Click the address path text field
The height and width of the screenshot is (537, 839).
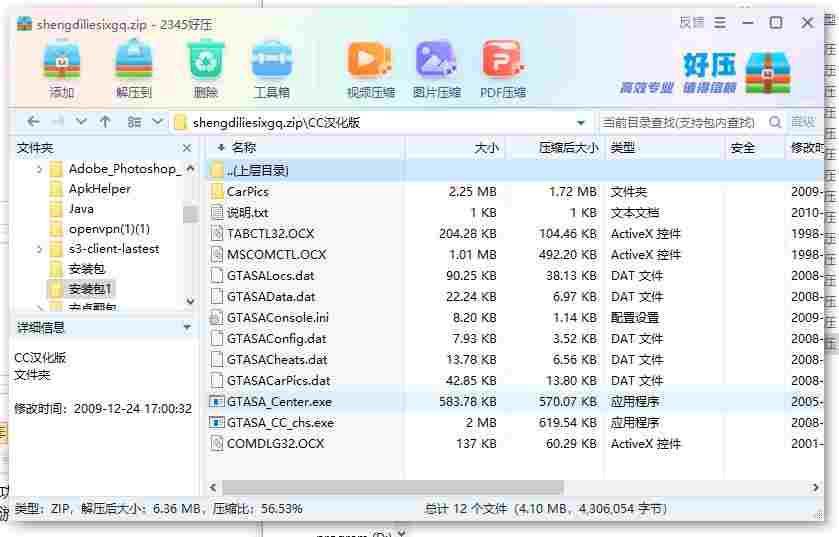pyautogui.click(x=382, y=122)
